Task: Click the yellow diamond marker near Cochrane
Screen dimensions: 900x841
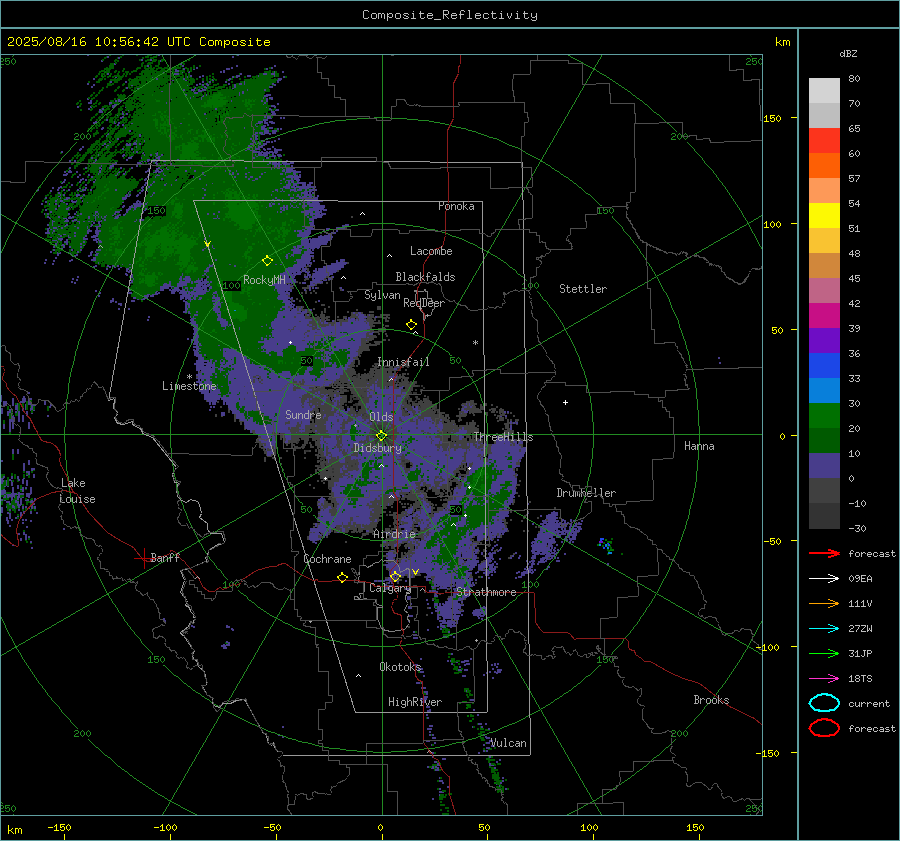Action: coord(343,577)
